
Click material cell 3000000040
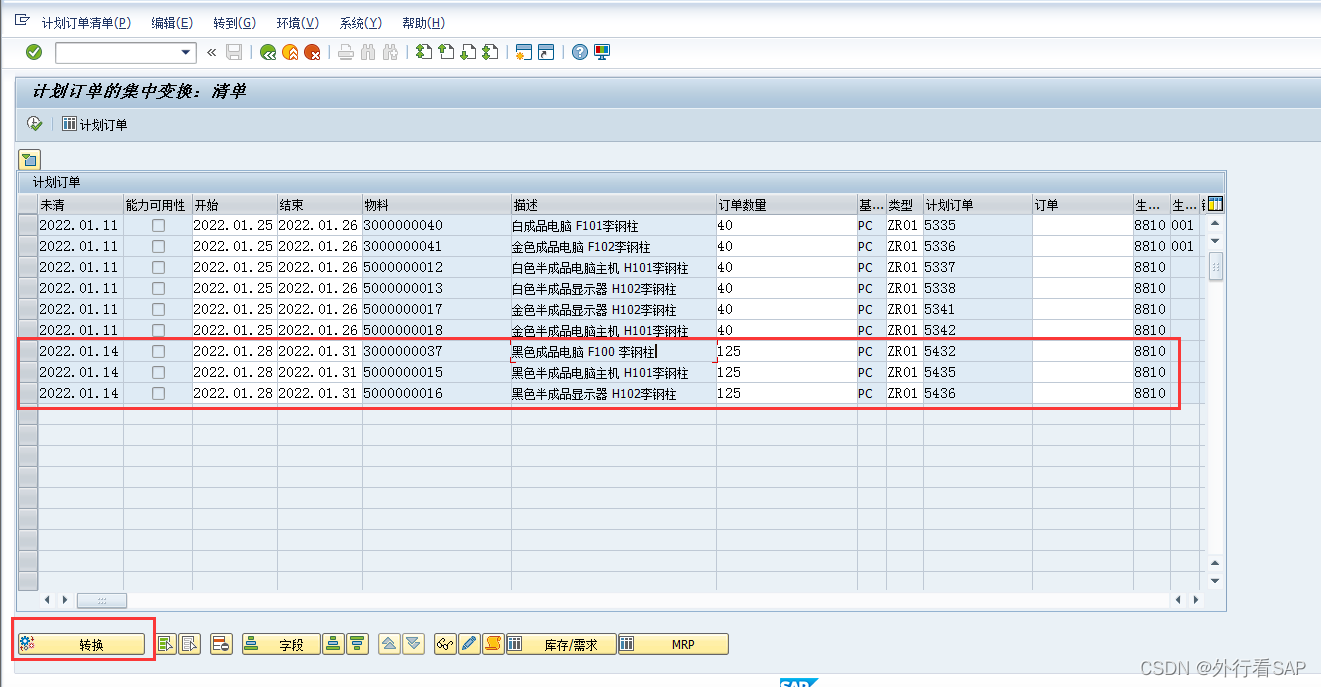pyautogui.click(x=436, y=226)
